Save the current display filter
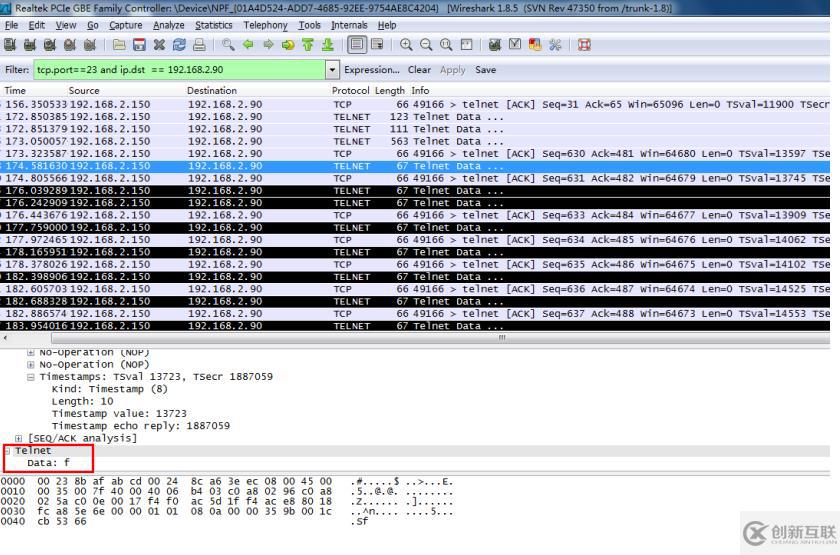840x555 pixels. (x=485, y=70)
